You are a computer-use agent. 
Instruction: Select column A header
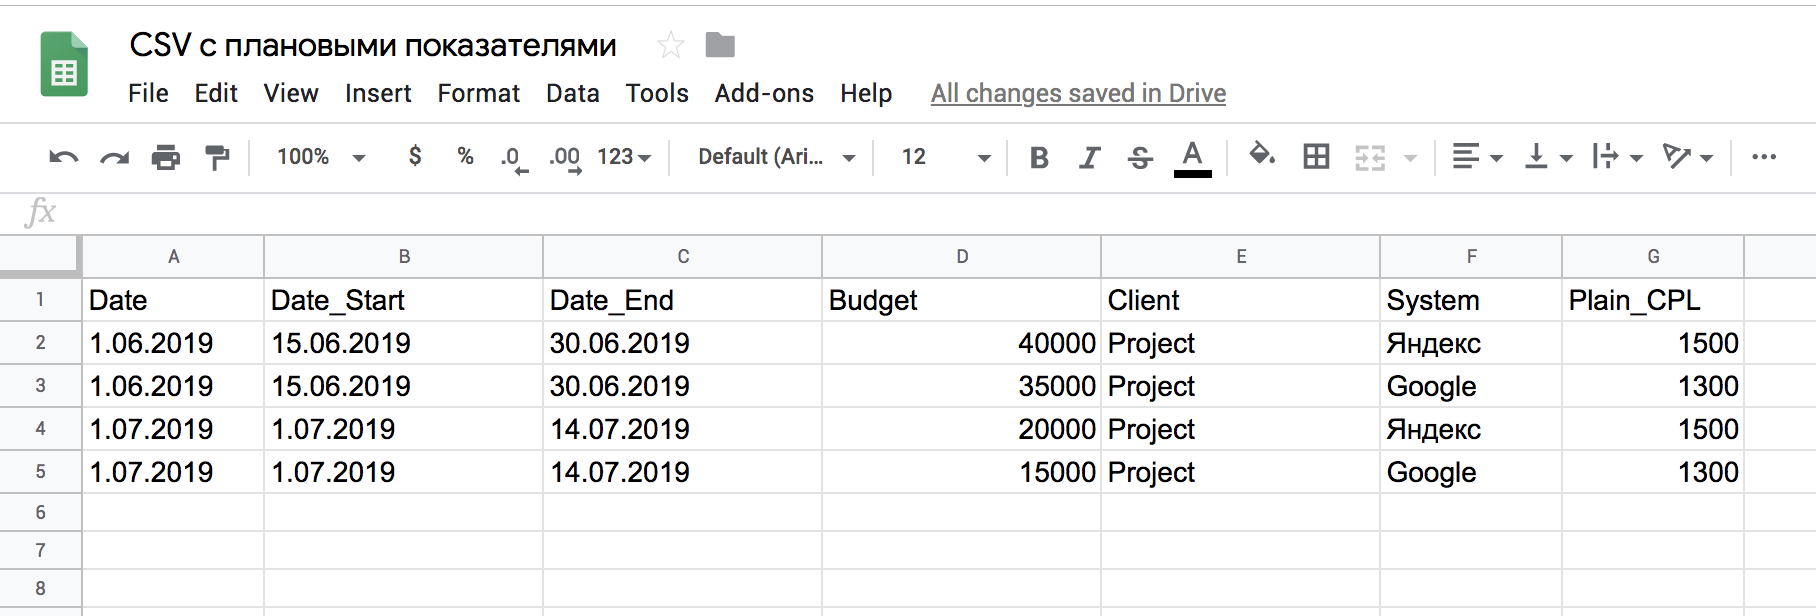173,257
